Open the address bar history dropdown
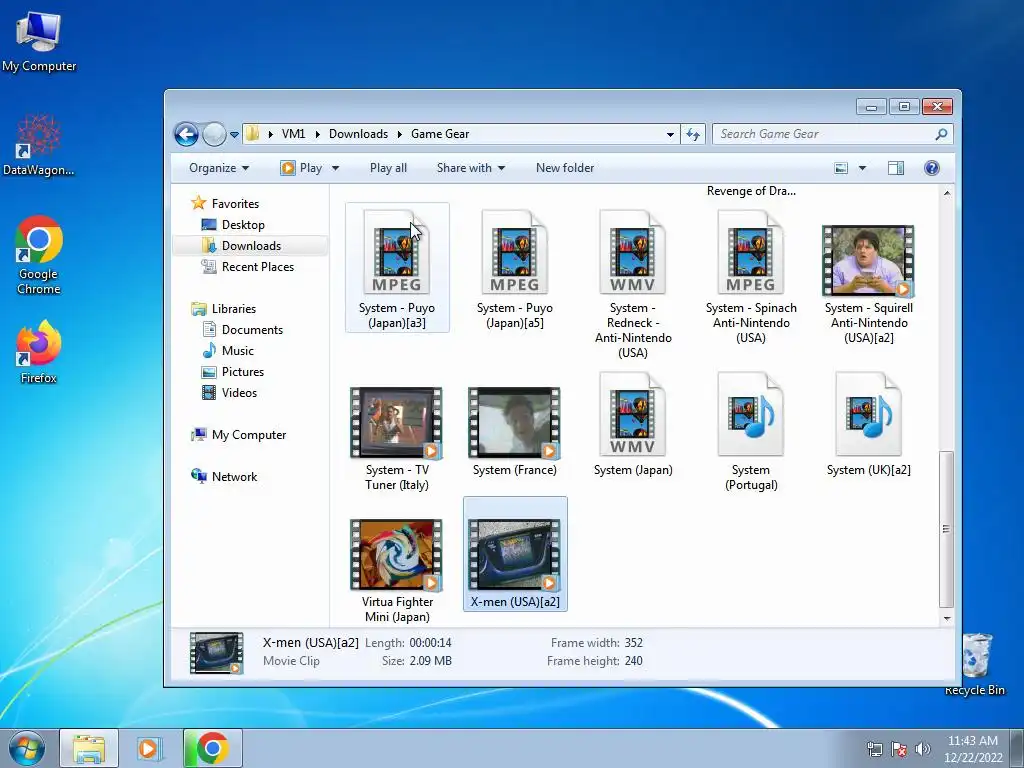Image resolution: width=1024 pixels, height=768 pixels. tap(670, 135)
